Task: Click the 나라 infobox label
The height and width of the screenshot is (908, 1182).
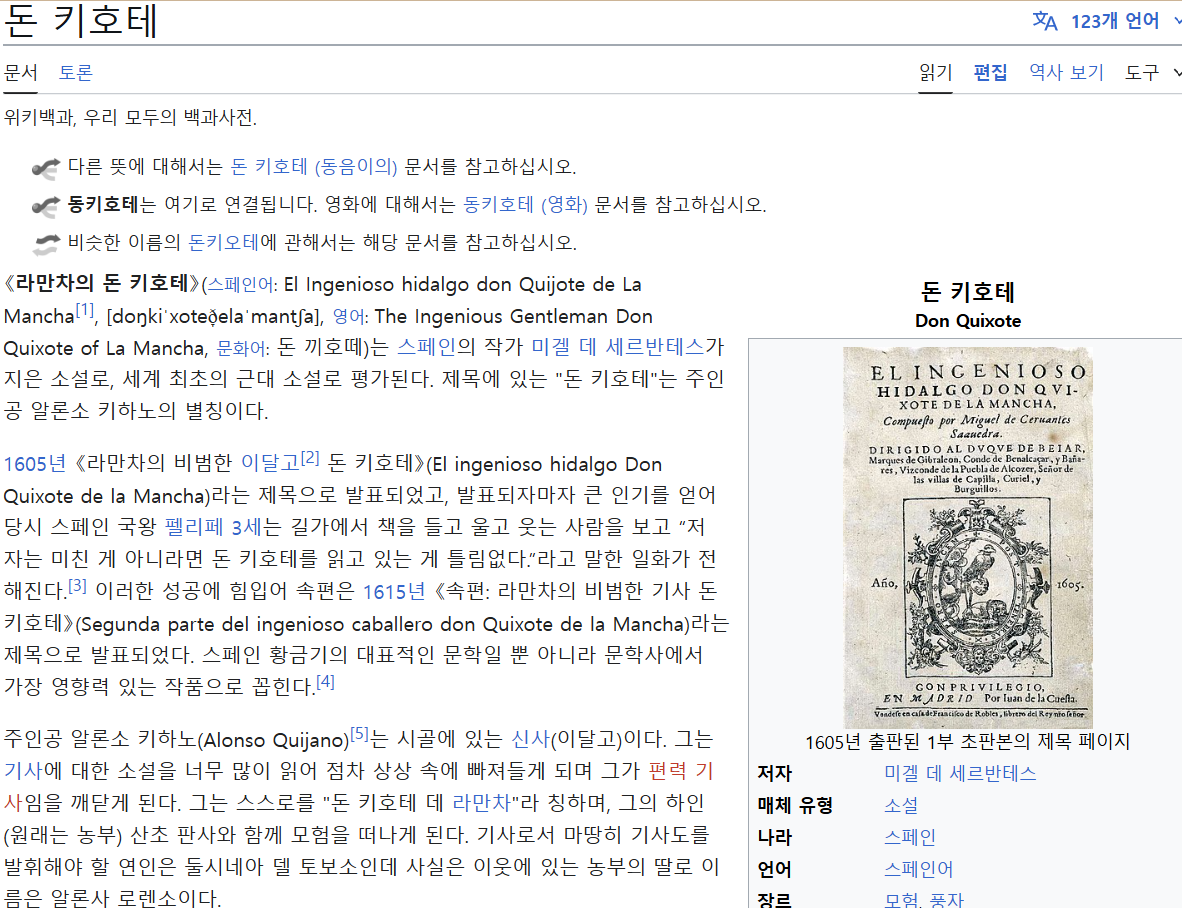Action: [775, 837]
